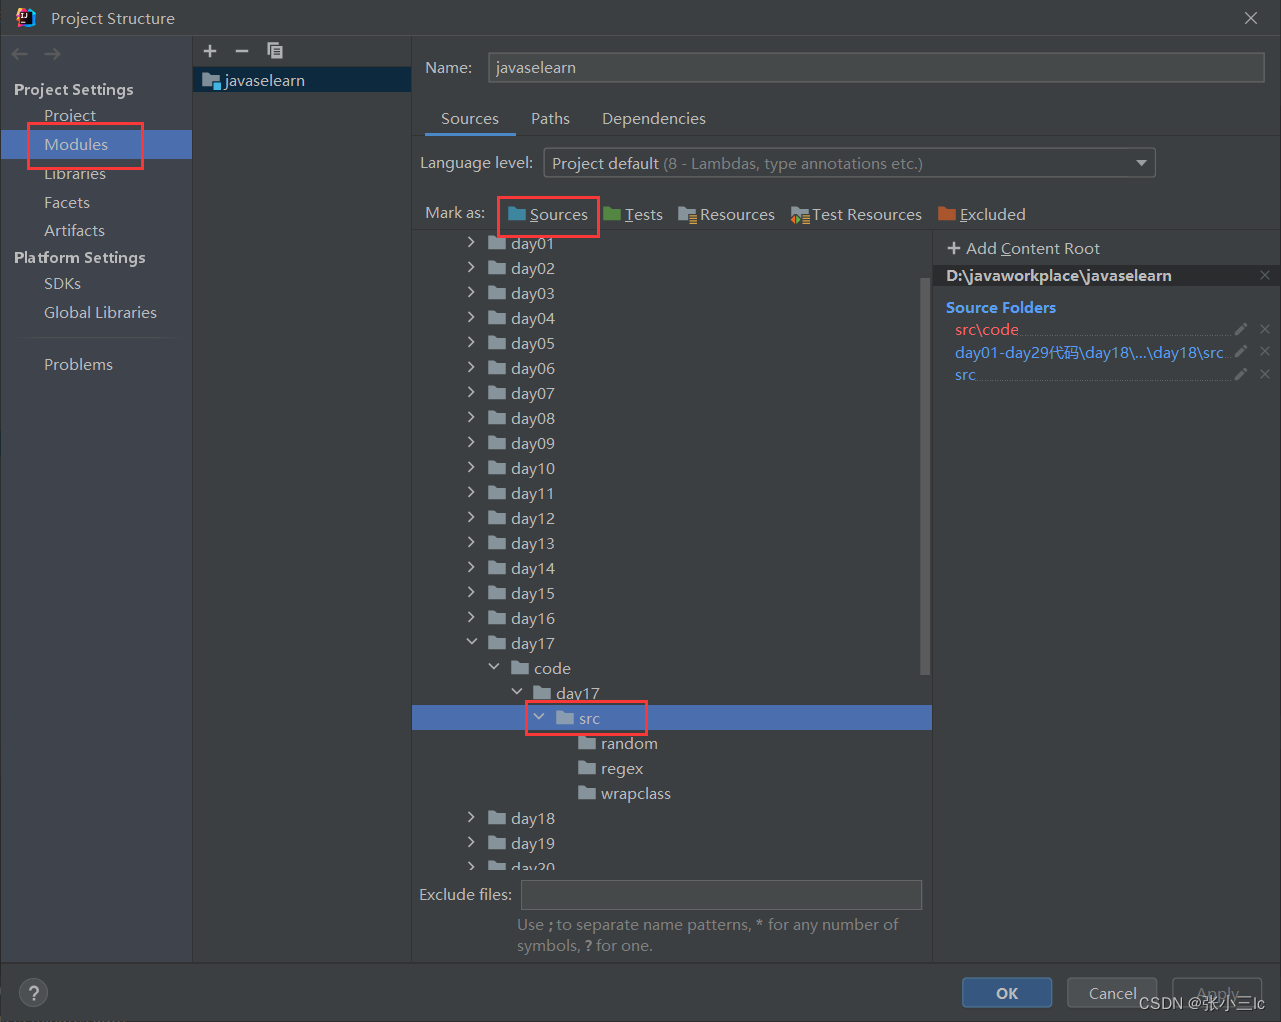Remove content root D:\javaworkplace\javaselearn
The height and width of the screenshot is (1022, 1281).
pyautogui.click(x=1265, y=275)
